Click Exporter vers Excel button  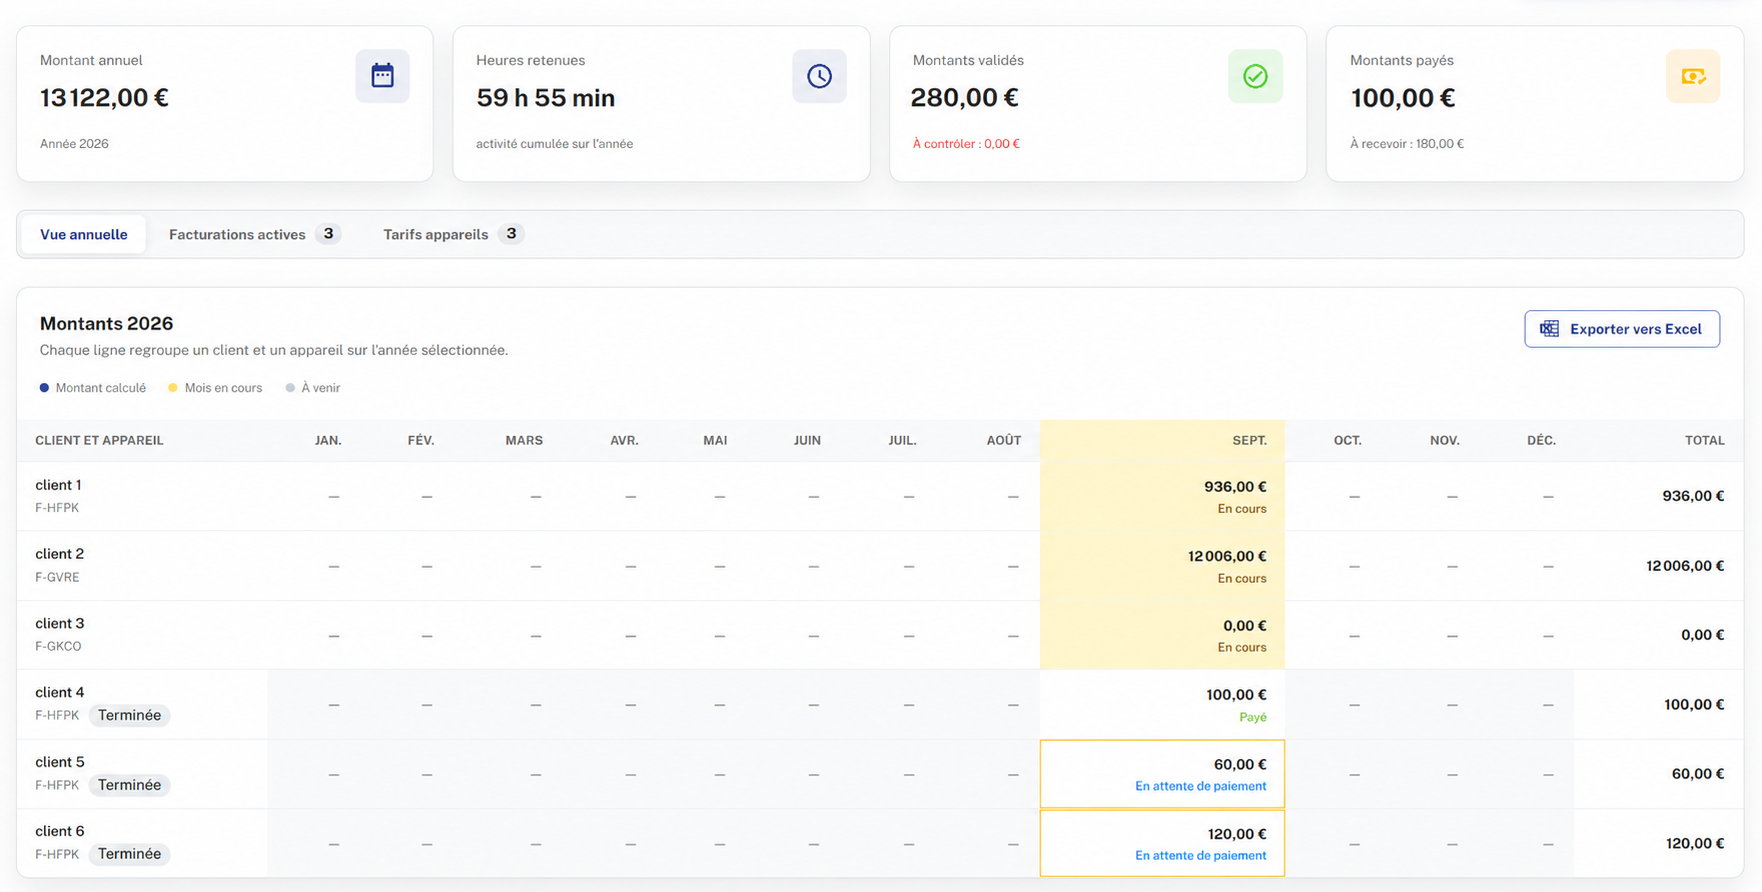pyautogui.click(x=1622, y=329)
